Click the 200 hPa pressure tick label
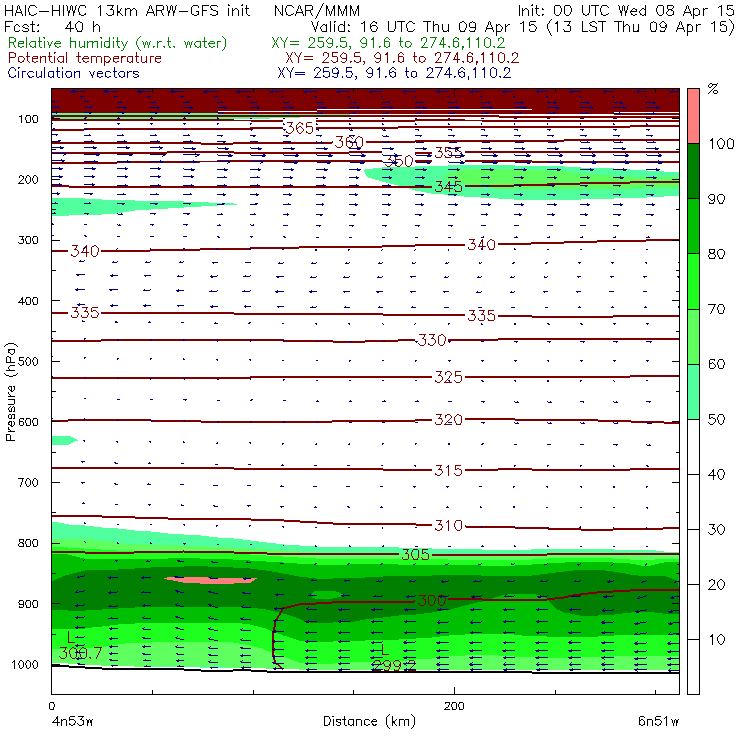This screenshot has width=740, height=740. coord(28,179)
